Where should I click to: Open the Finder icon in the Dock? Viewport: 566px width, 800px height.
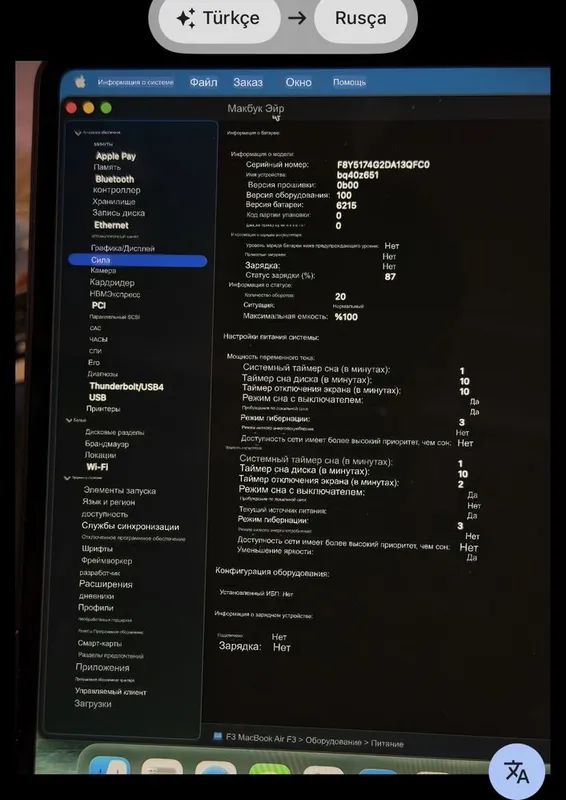coord(108,765)
